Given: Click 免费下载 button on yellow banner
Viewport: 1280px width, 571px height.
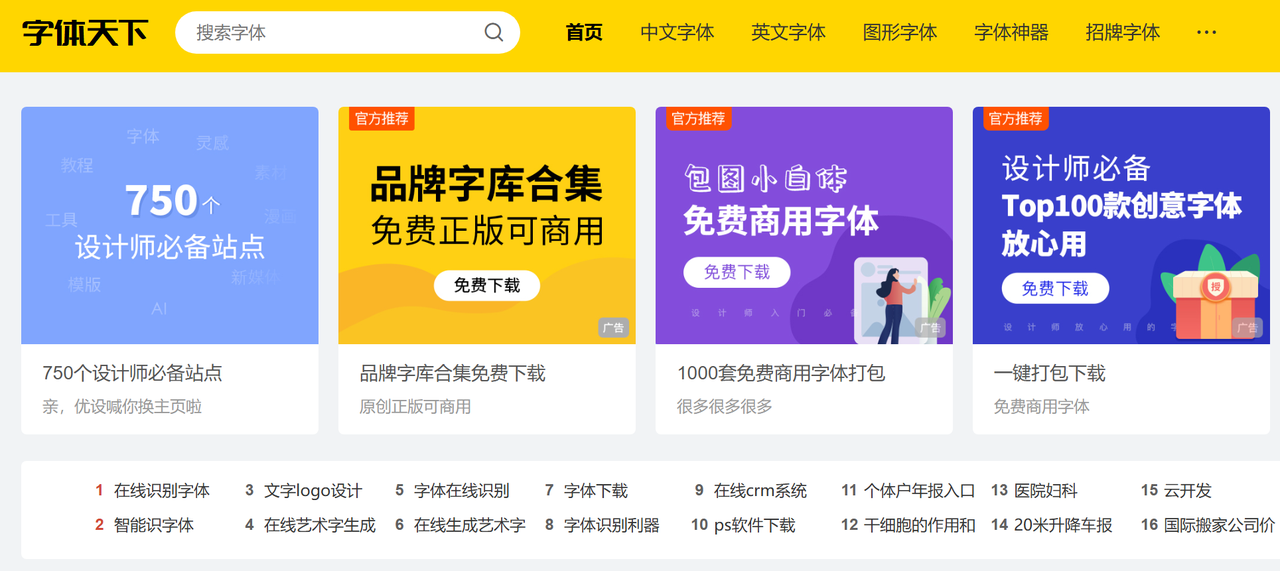Looking at the screenshot, I should [x=486, y=285].
